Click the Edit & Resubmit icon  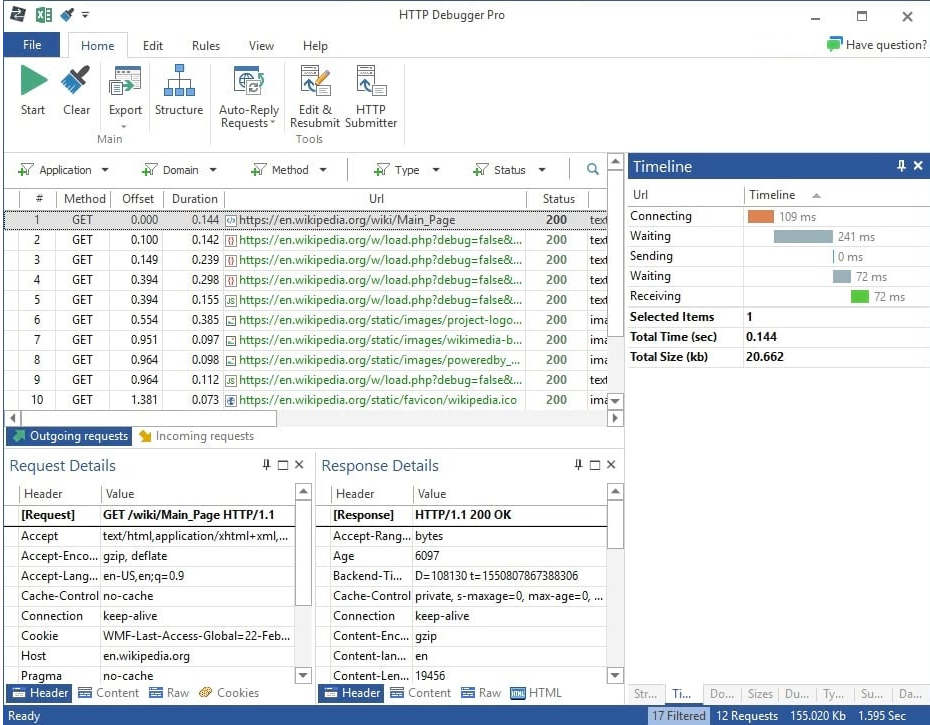coord(315,82)
